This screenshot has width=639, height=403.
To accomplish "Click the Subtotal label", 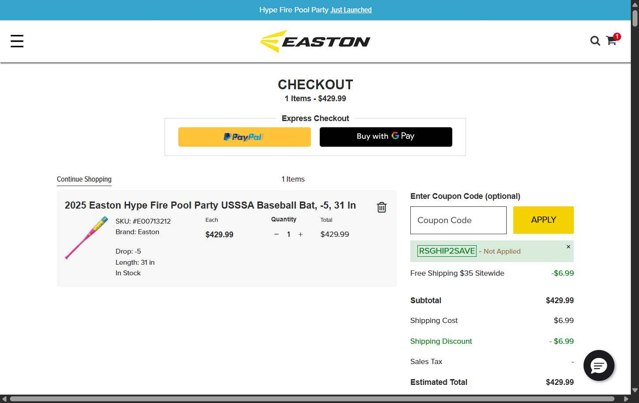I will pos(425,300).
